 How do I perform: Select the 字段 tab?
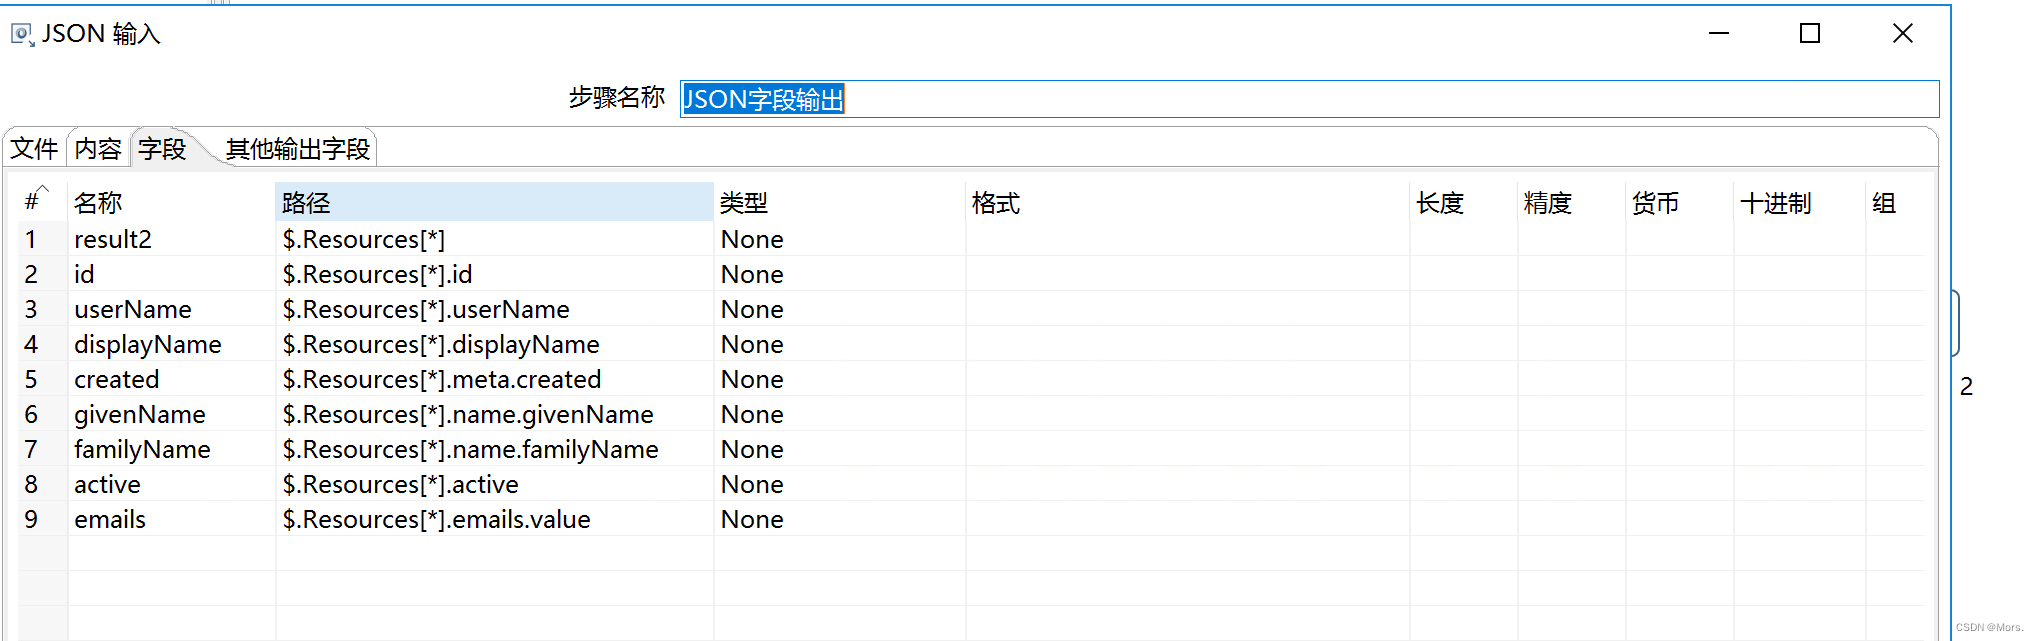pyautogui.click(x=163, y=148)
